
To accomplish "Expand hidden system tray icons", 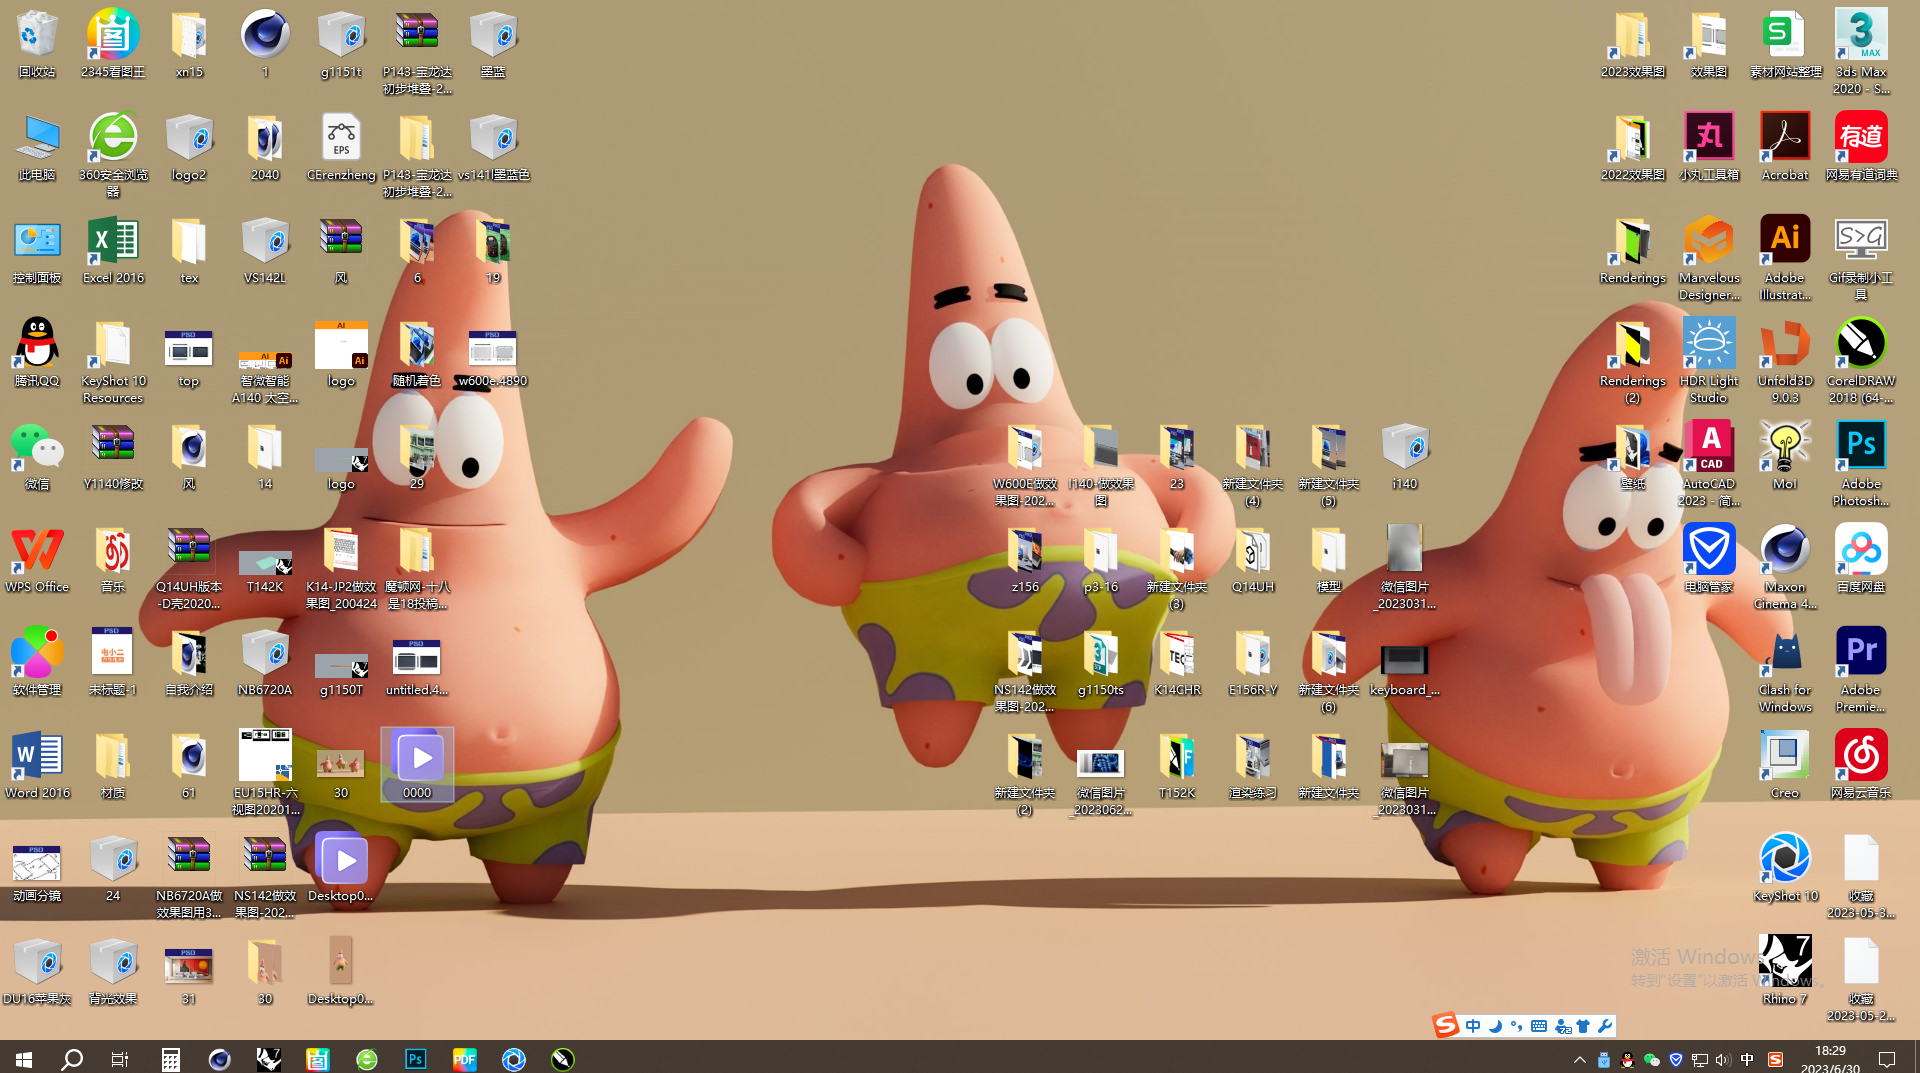I will point(1580,1060).
